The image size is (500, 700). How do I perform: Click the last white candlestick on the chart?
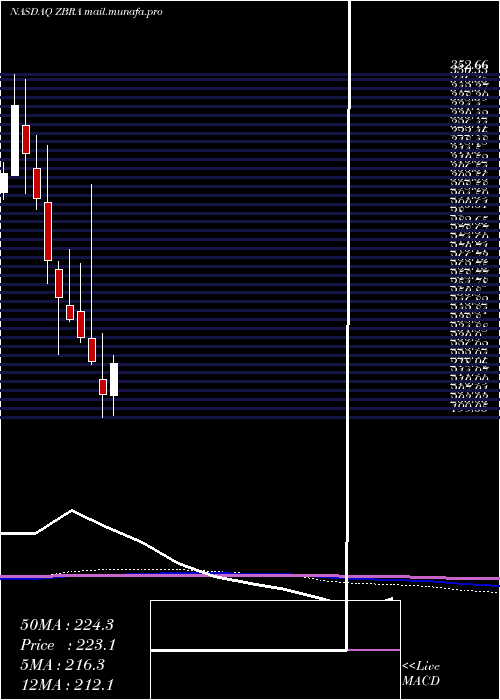click(114, 379)
